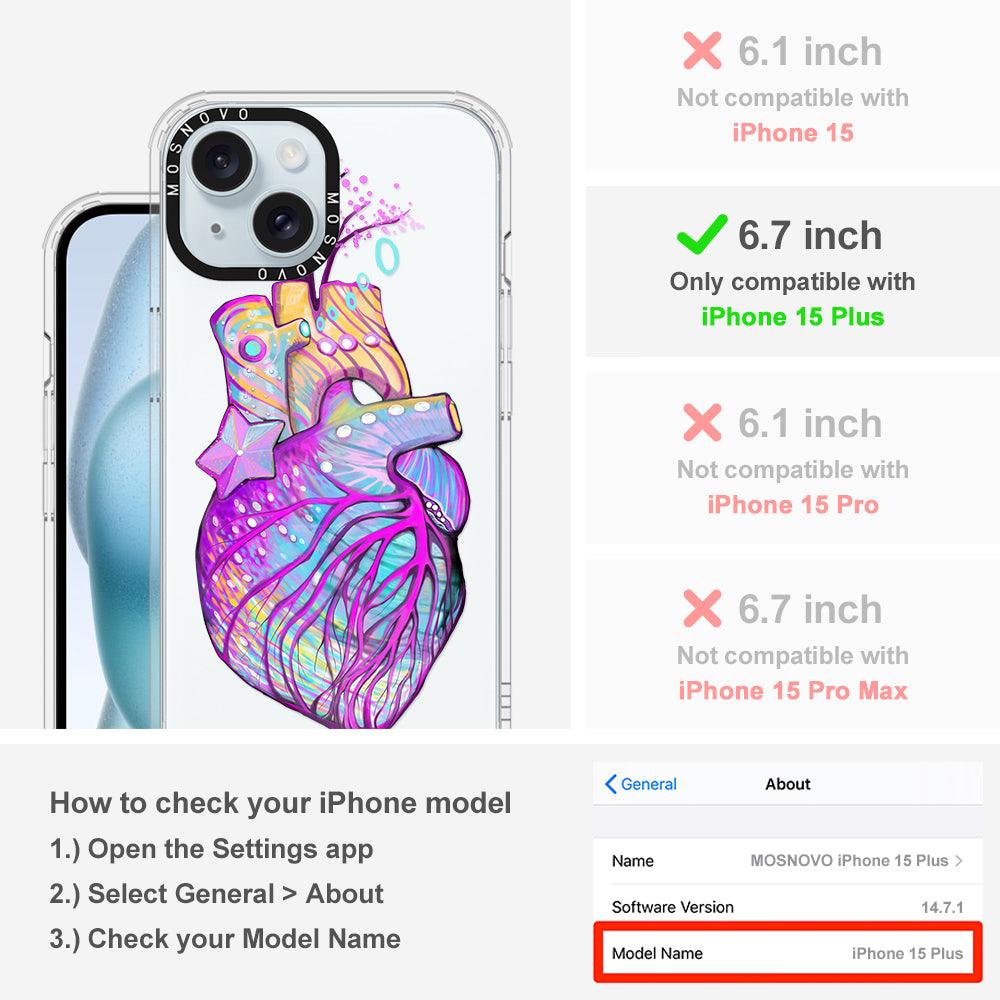
Task: Click the red X beside iPhone 15 Pro
Action: [x=702, y=422]
